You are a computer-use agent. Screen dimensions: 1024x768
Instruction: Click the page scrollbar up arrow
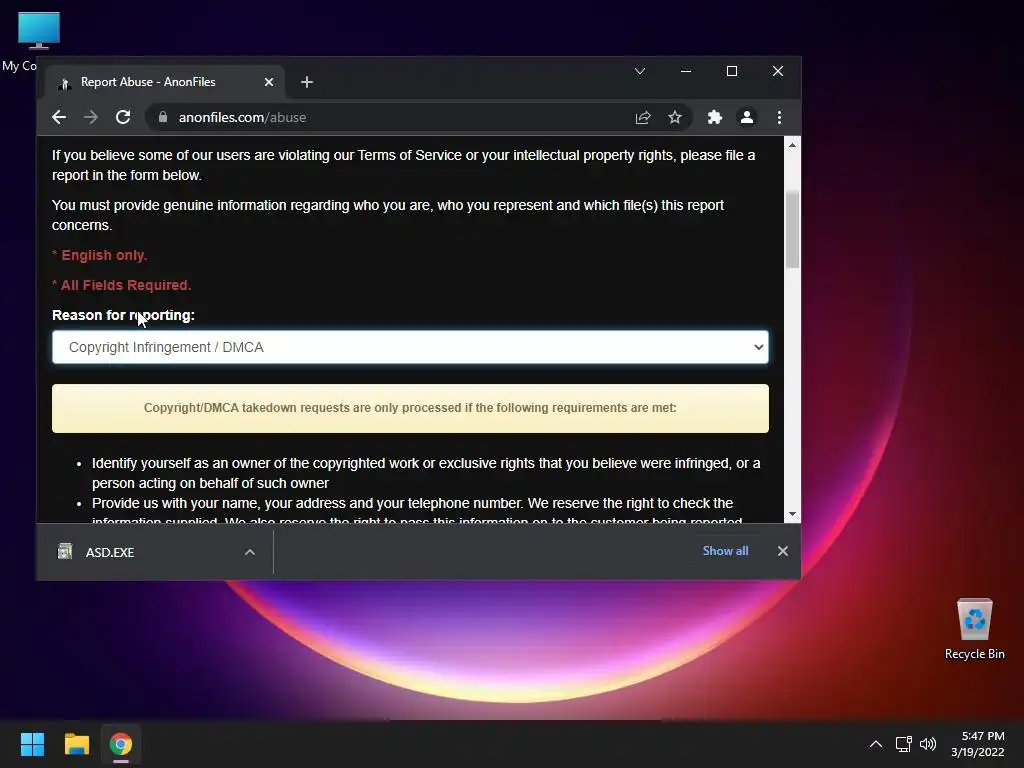792,145
